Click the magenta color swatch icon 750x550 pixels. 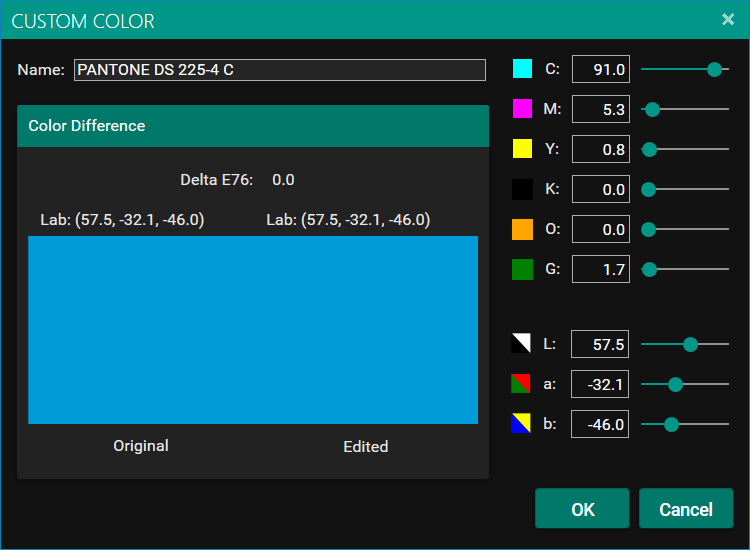522,109
